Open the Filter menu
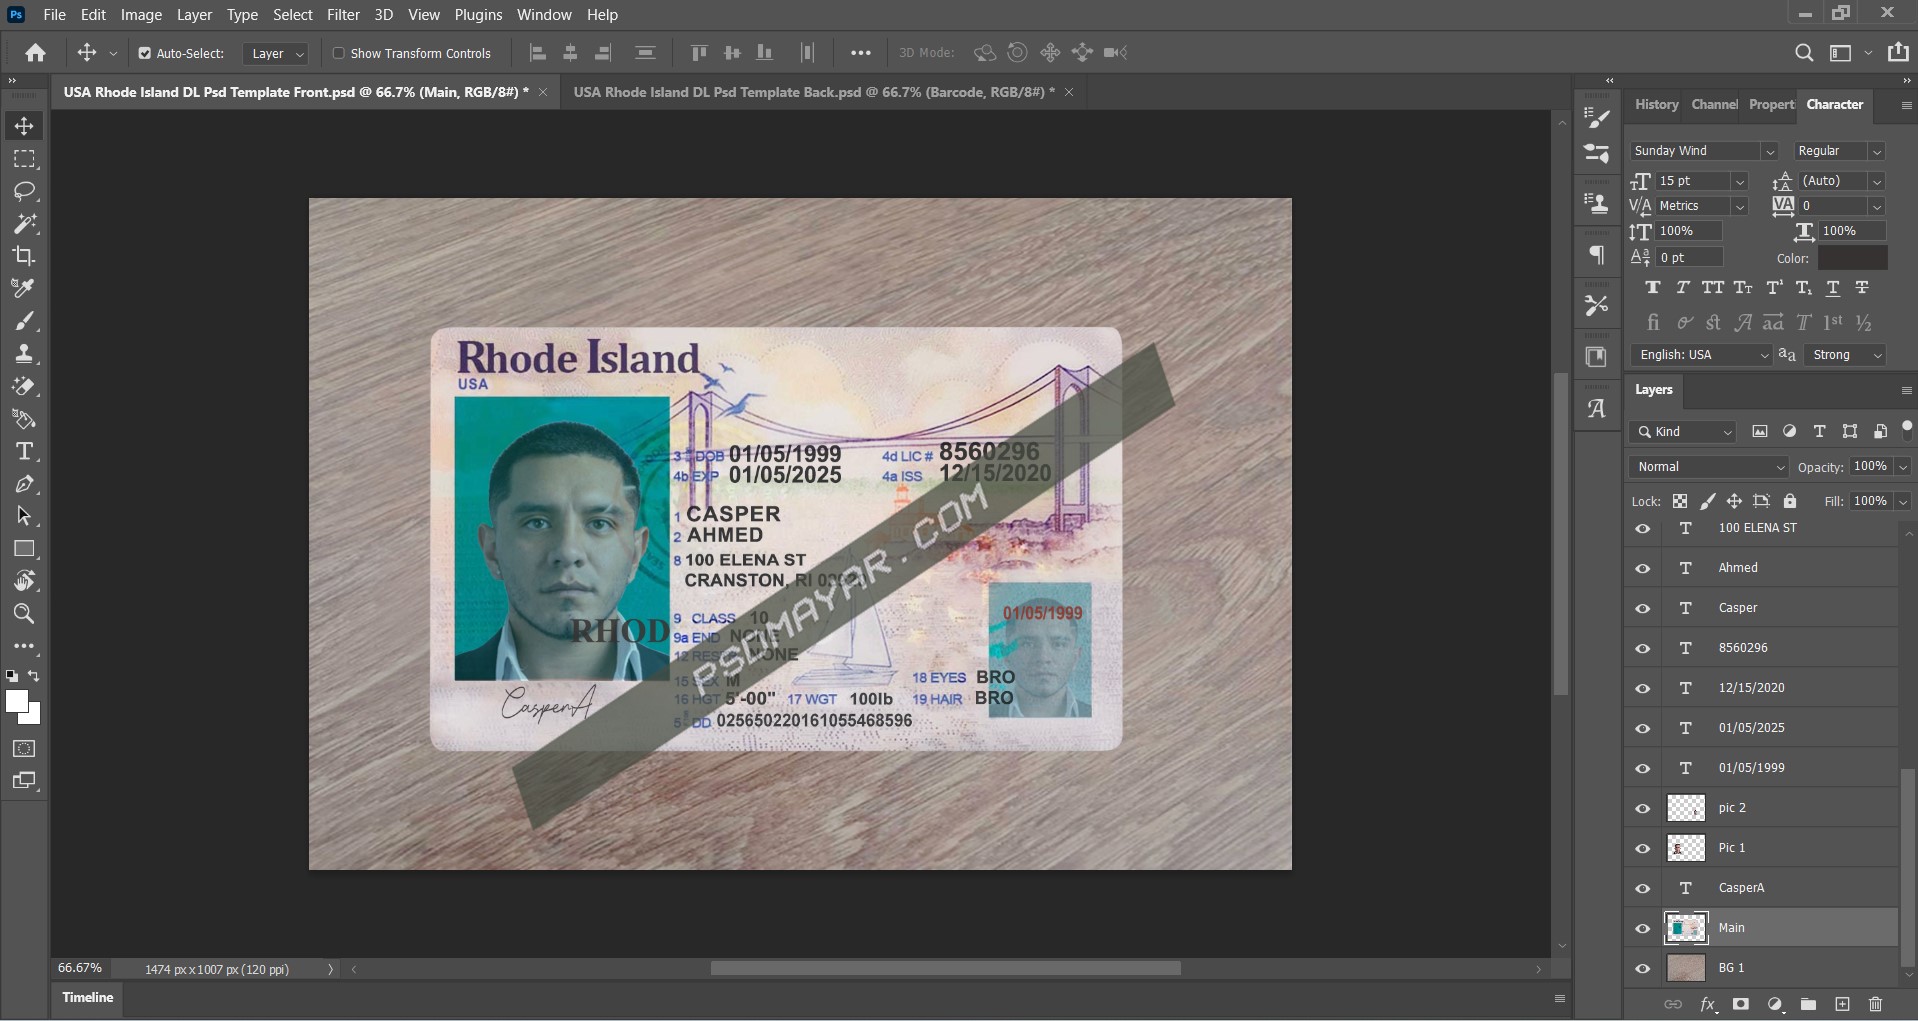1918x1021 pixels. 343,15
